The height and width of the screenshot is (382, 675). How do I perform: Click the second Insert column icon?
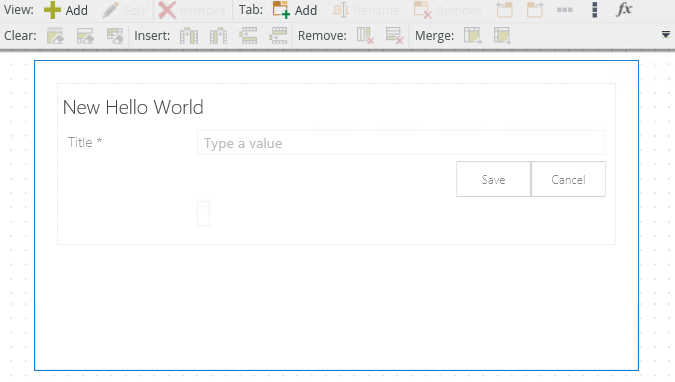(219, 36)
